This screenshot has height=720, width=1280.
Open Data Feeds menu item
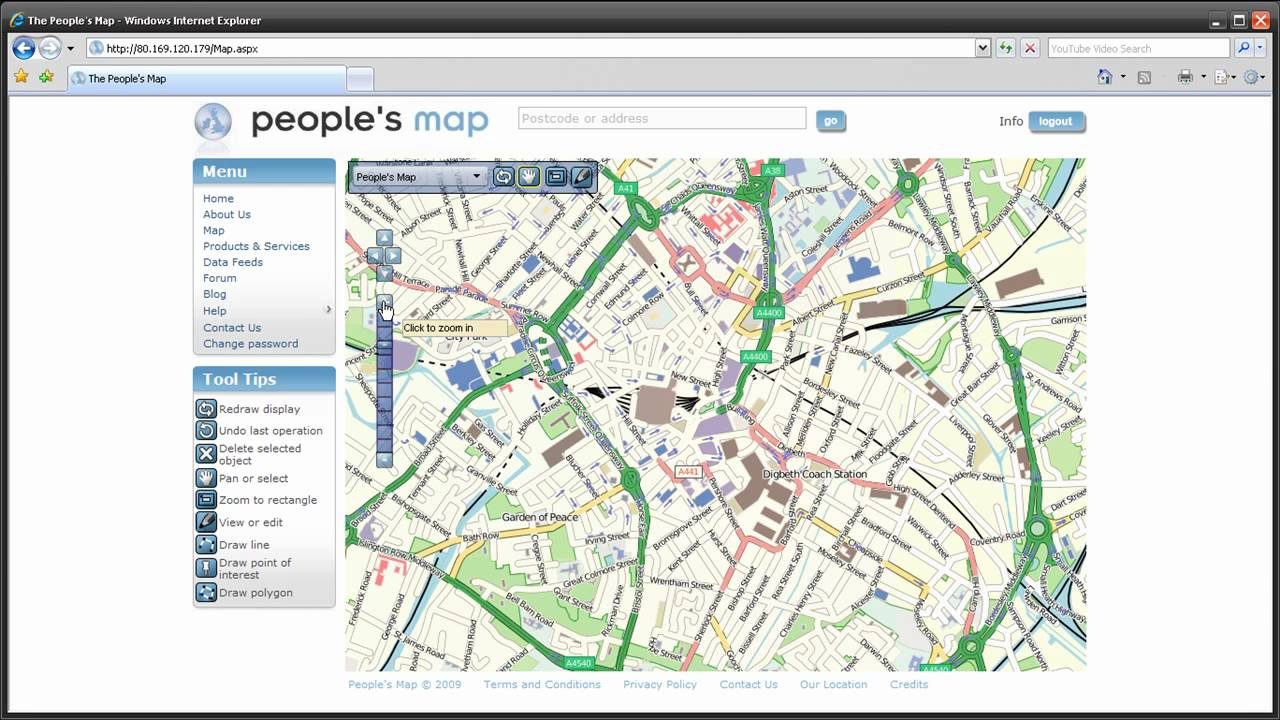[233, 262]
